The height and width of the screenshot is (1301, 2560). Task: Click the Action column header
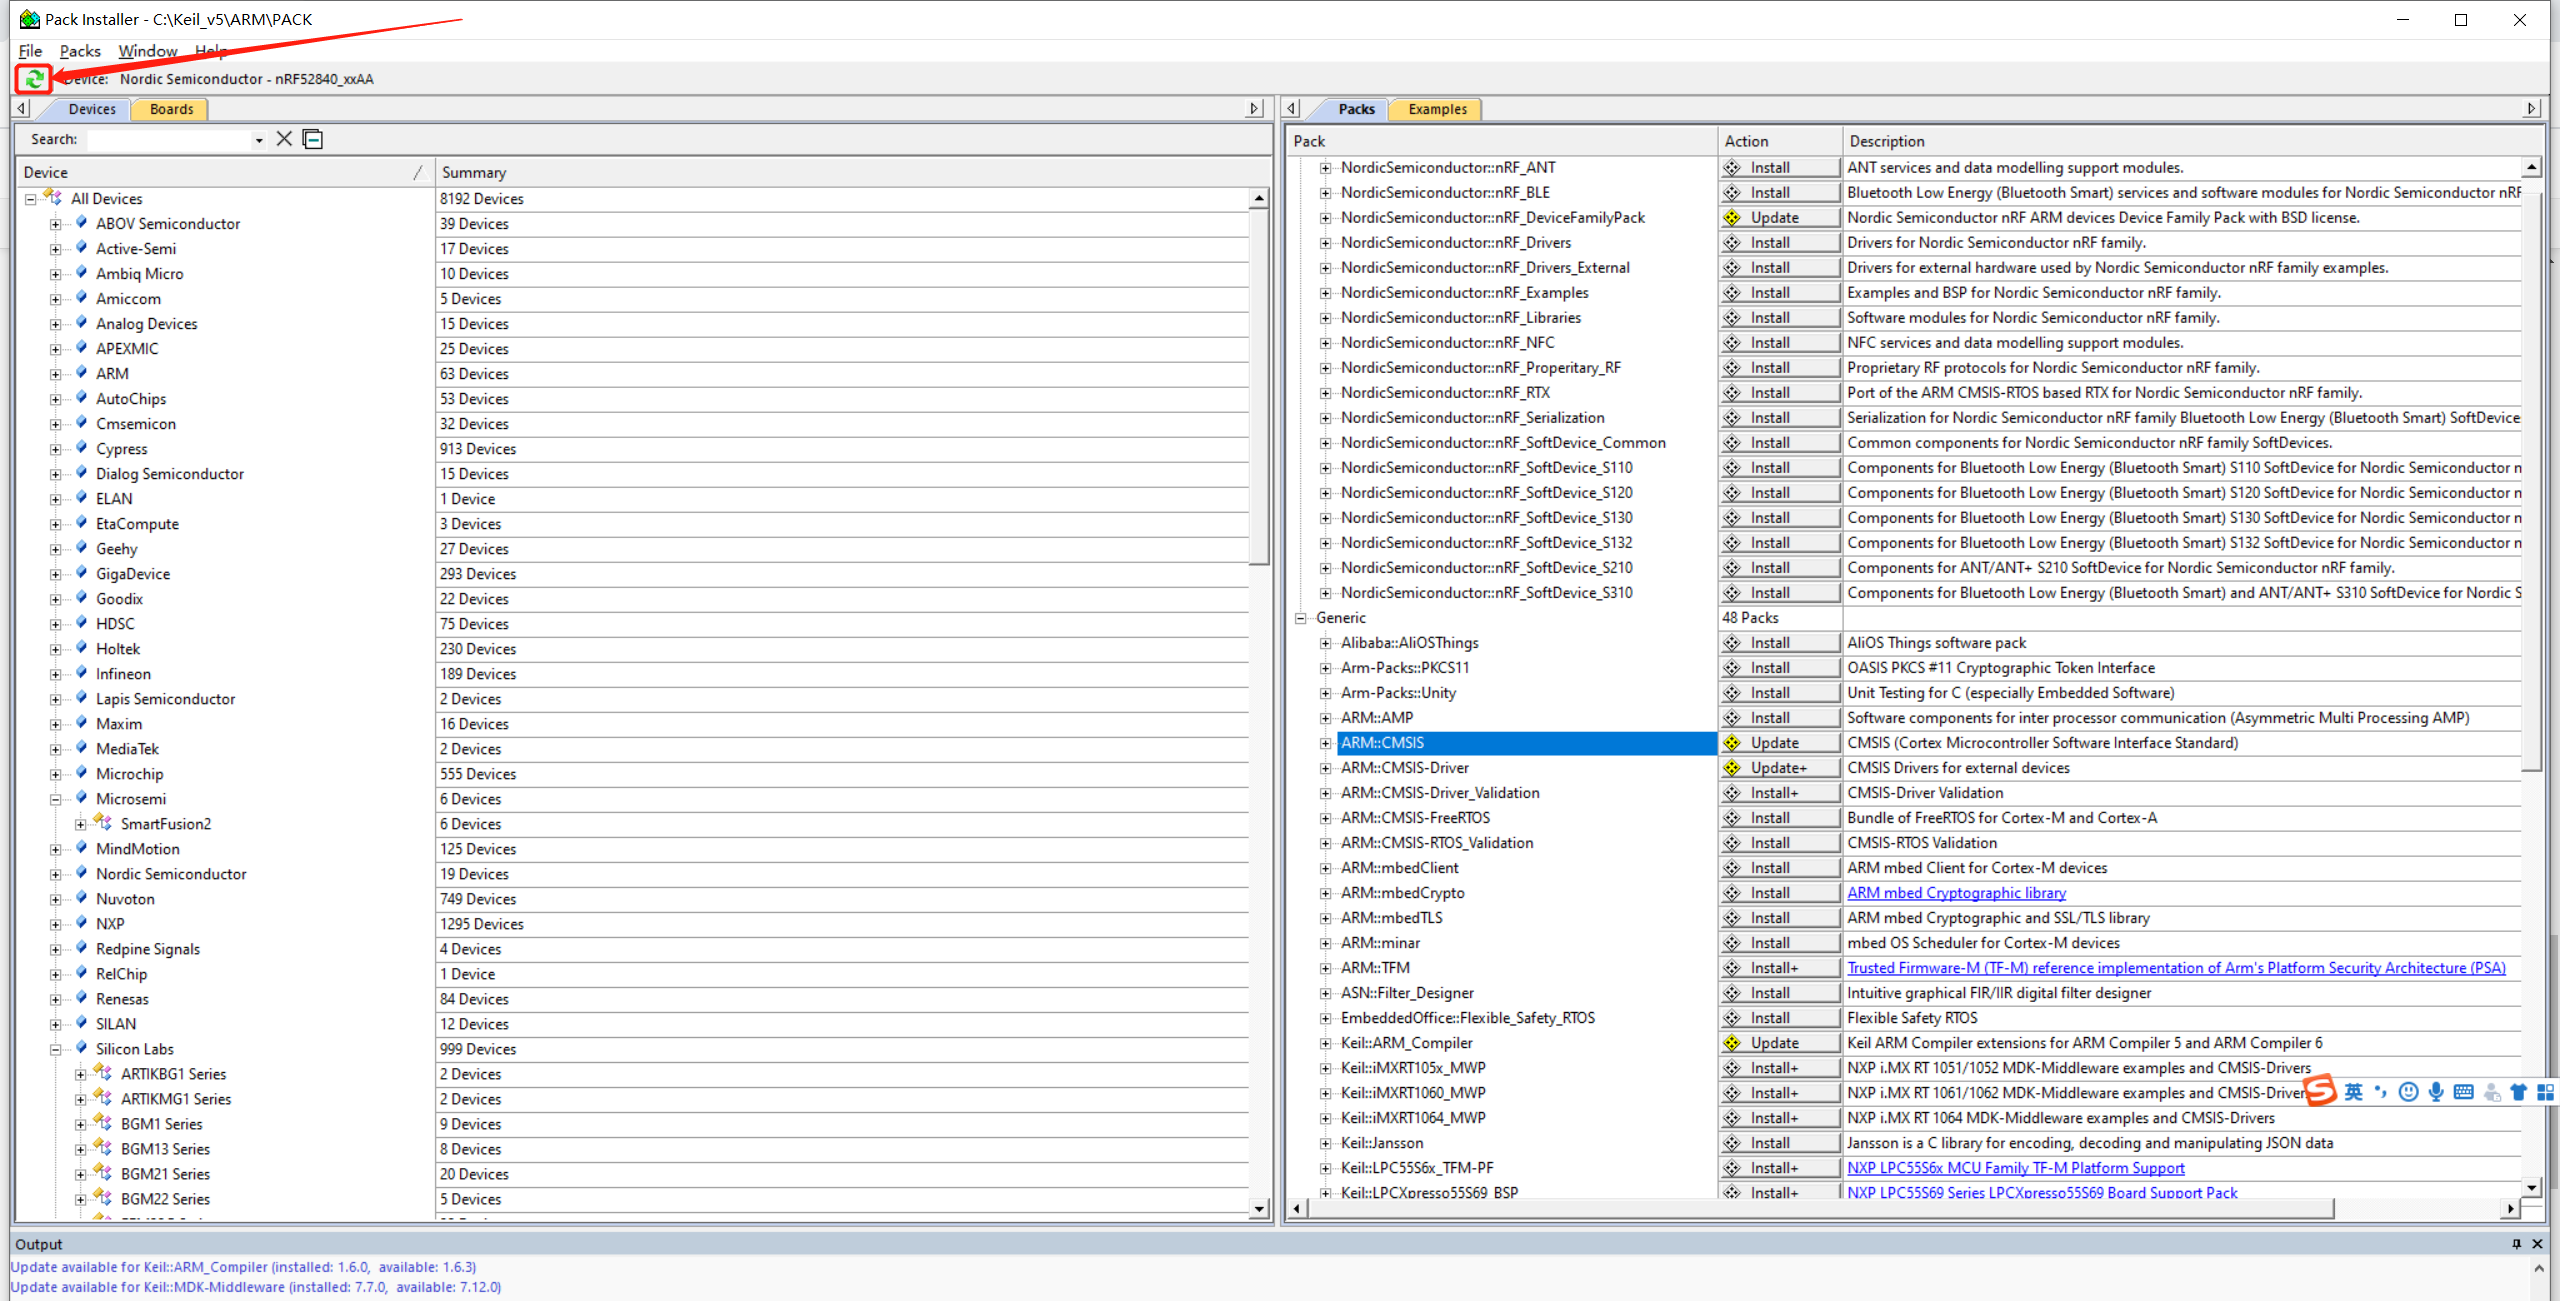(1780, 141)
